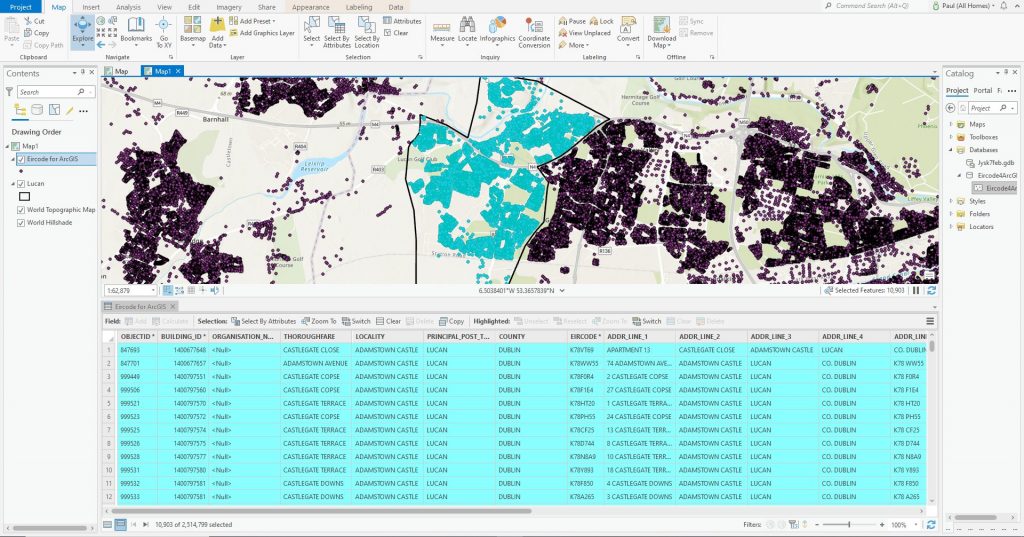The width and height of the screenshot is (1024, 537).
Task: Open the Coordinate Conversion tool
Action: [x=534, y=32]
